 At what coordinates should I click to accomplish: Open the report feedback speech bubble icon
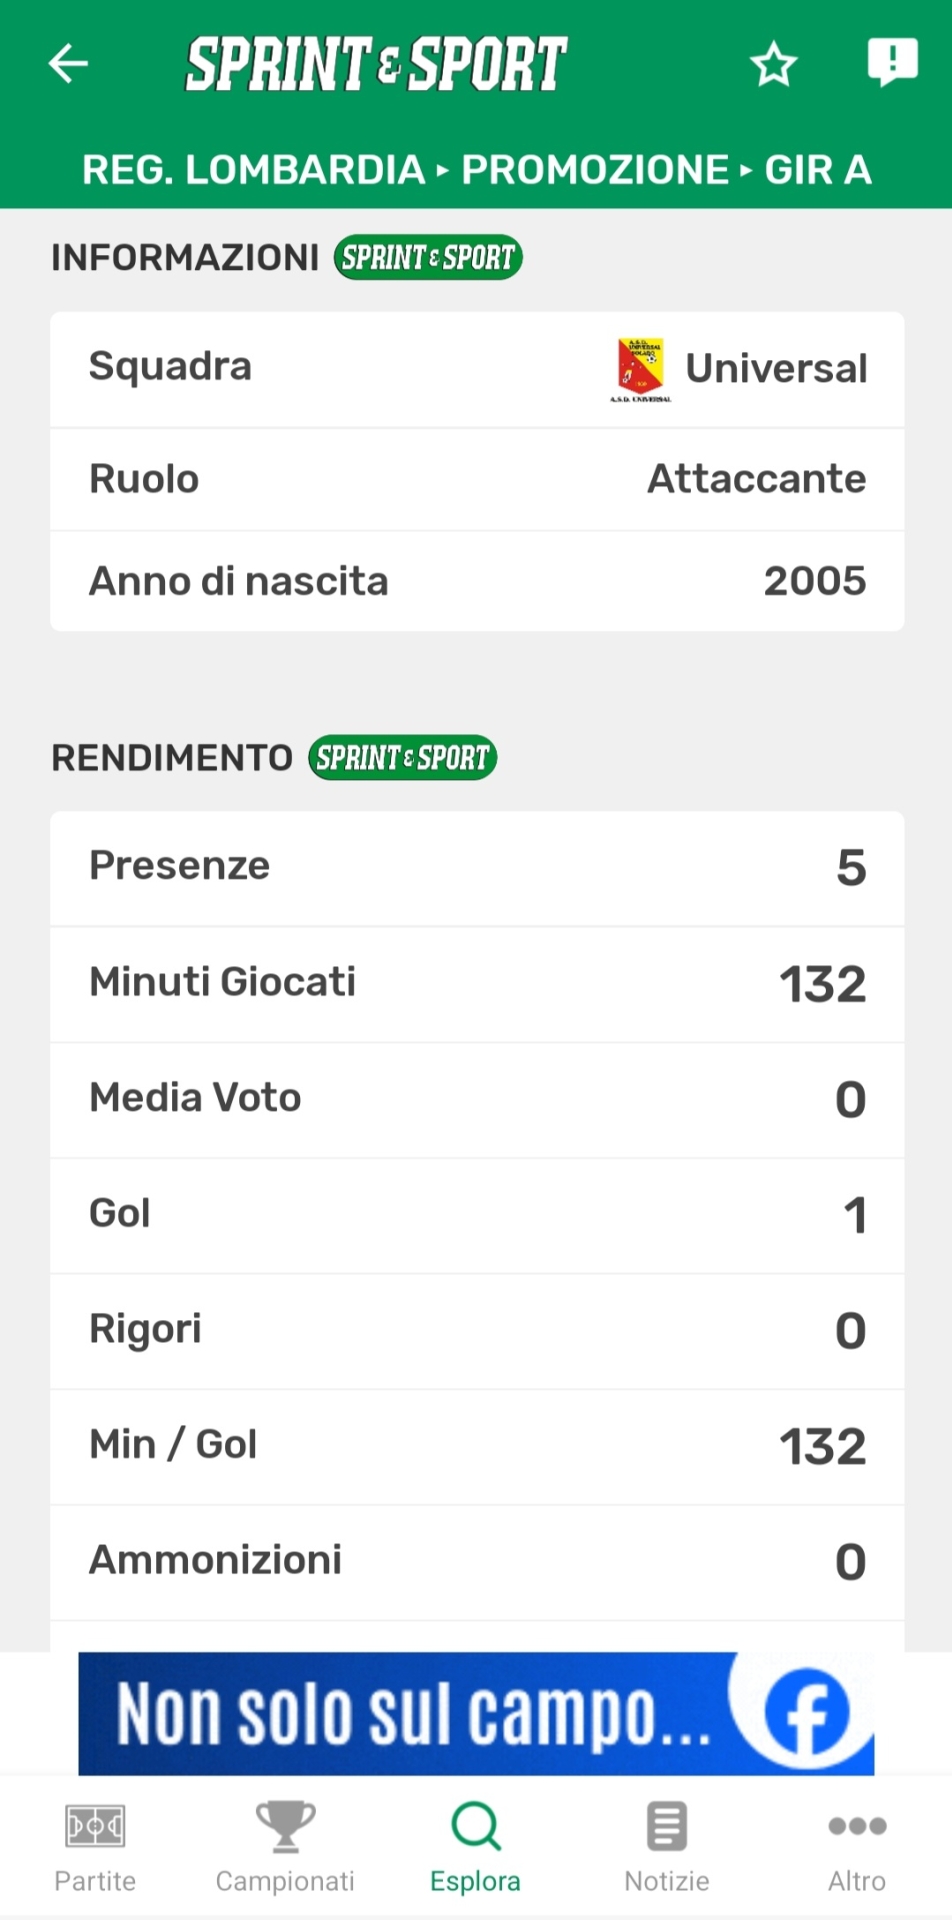pos(892,62)
